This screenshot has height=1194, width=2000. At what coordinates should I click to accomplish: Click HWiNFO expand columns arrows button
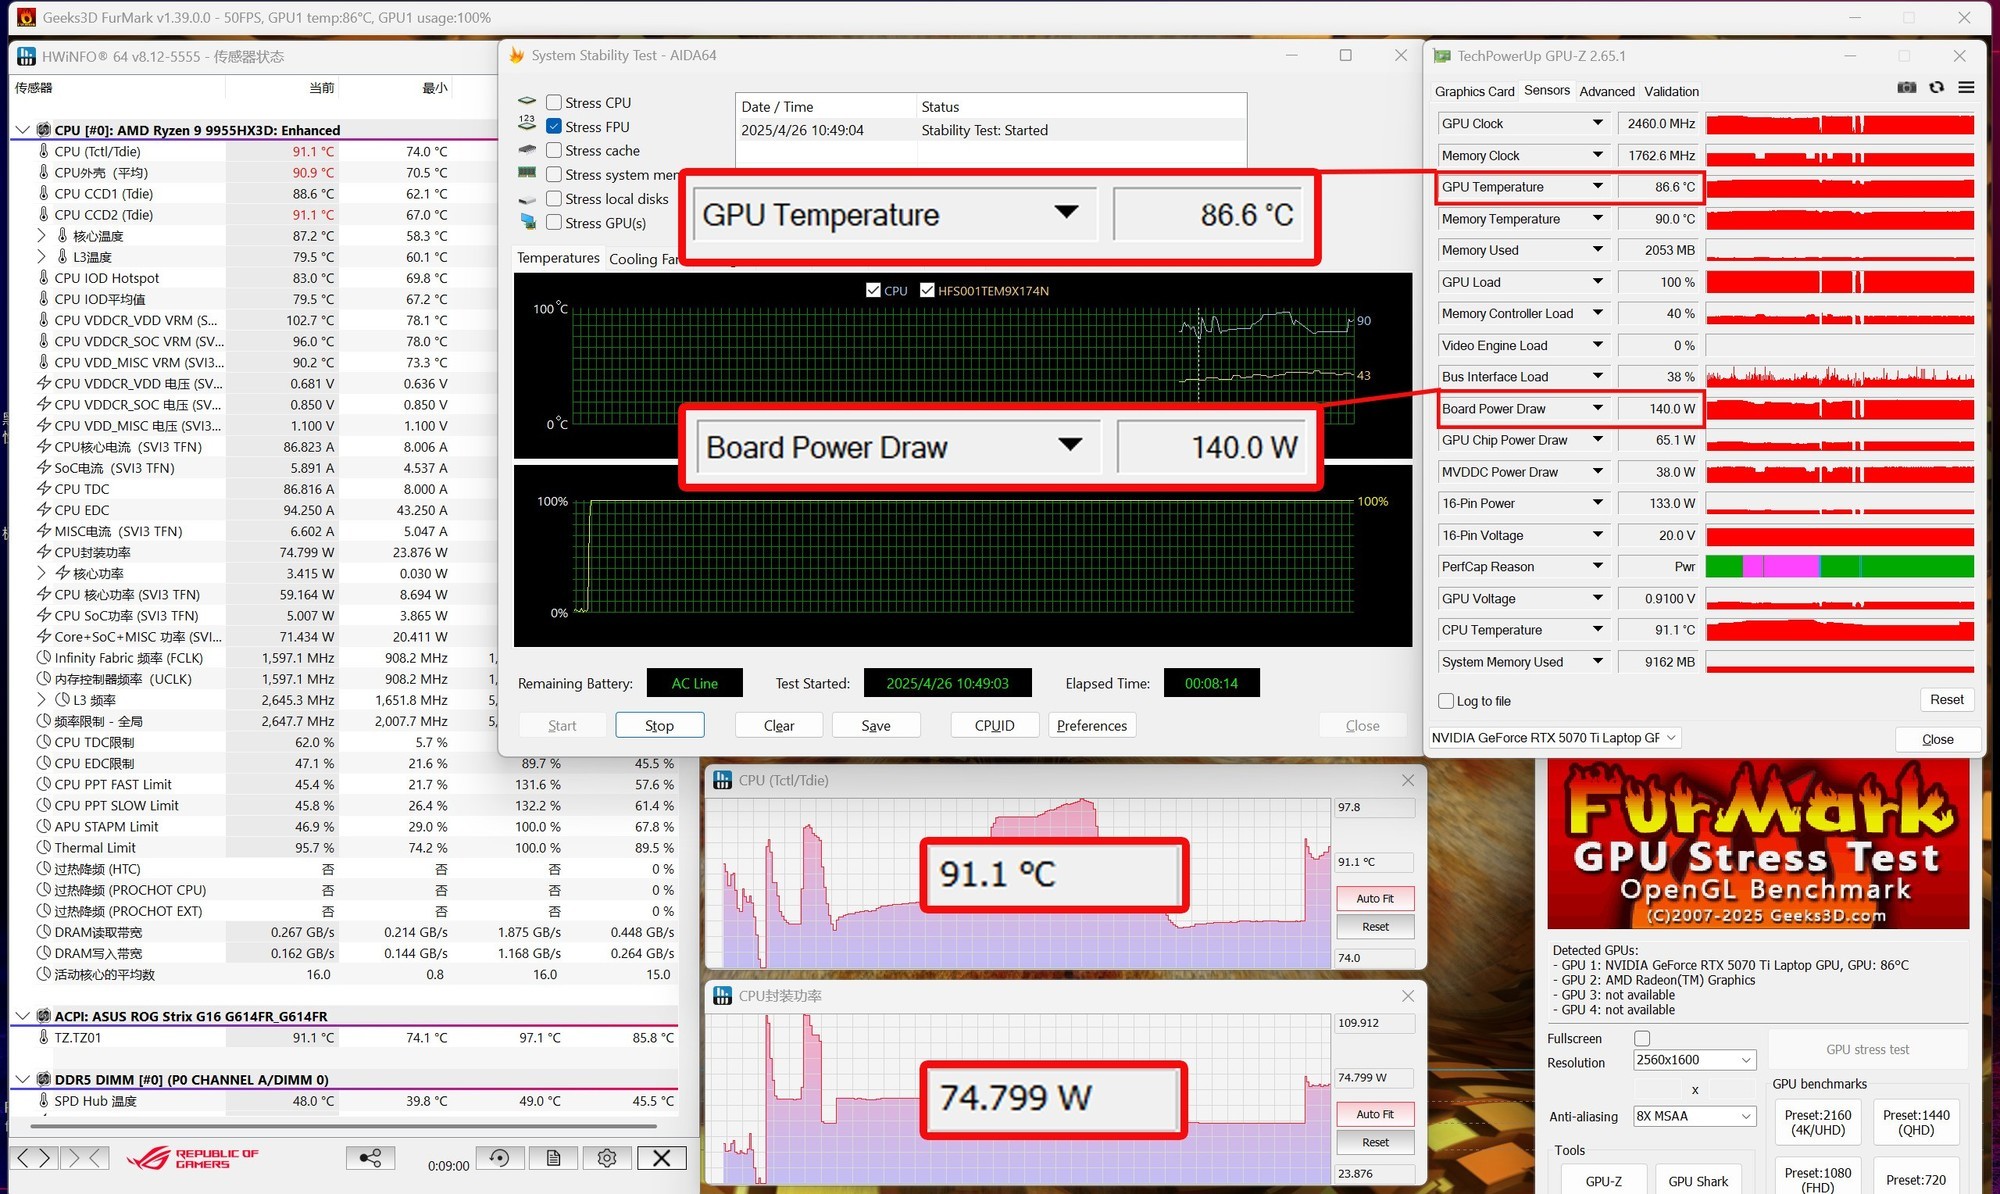pos(34,1158)
